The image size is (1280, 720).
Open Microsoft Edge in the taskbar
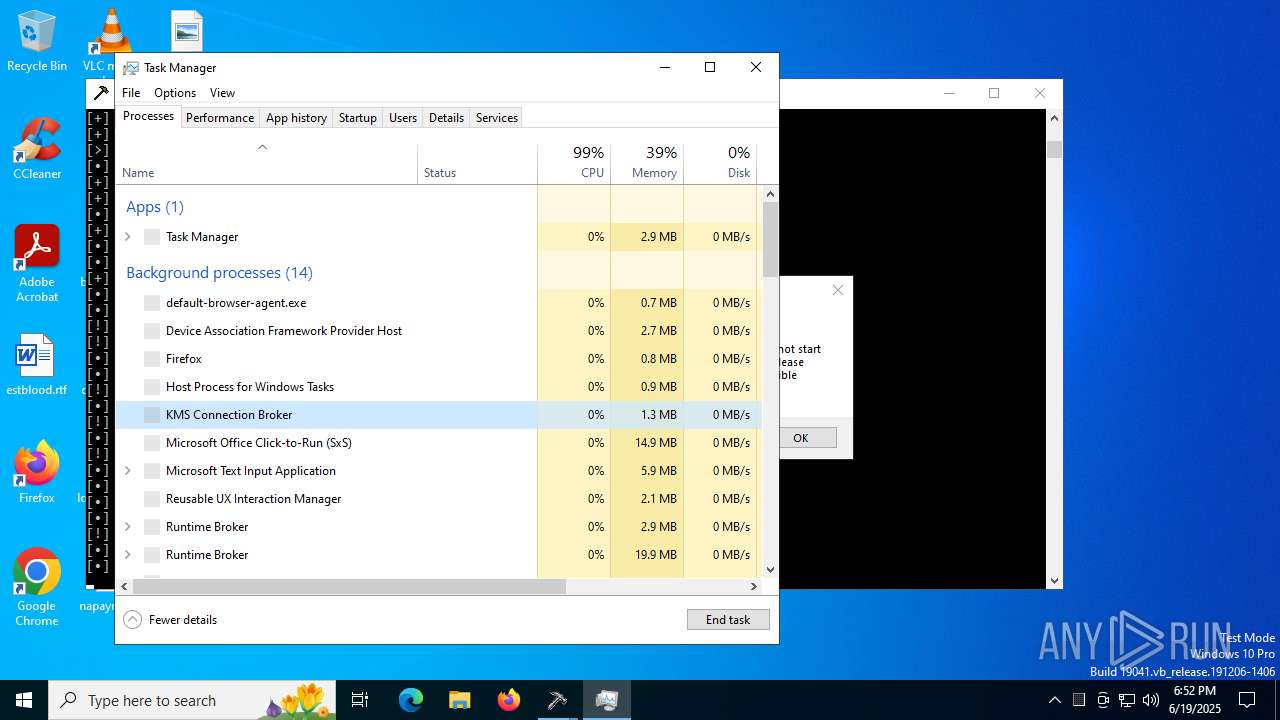click(x=411, y=700)
